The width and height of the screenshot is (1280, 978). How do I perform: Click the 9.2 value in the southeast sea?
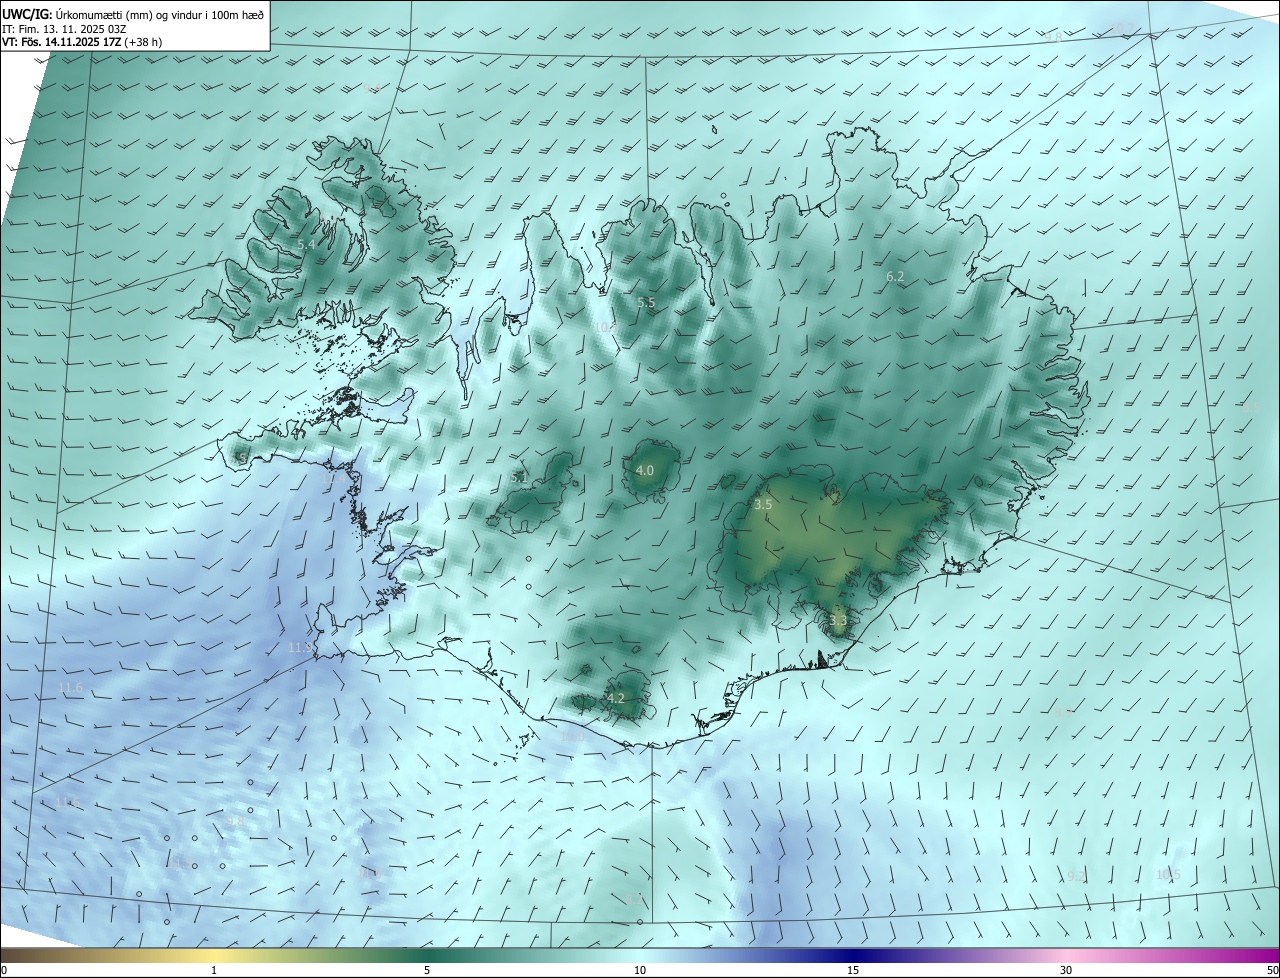pyautogui.click(x=1076, y=876)
